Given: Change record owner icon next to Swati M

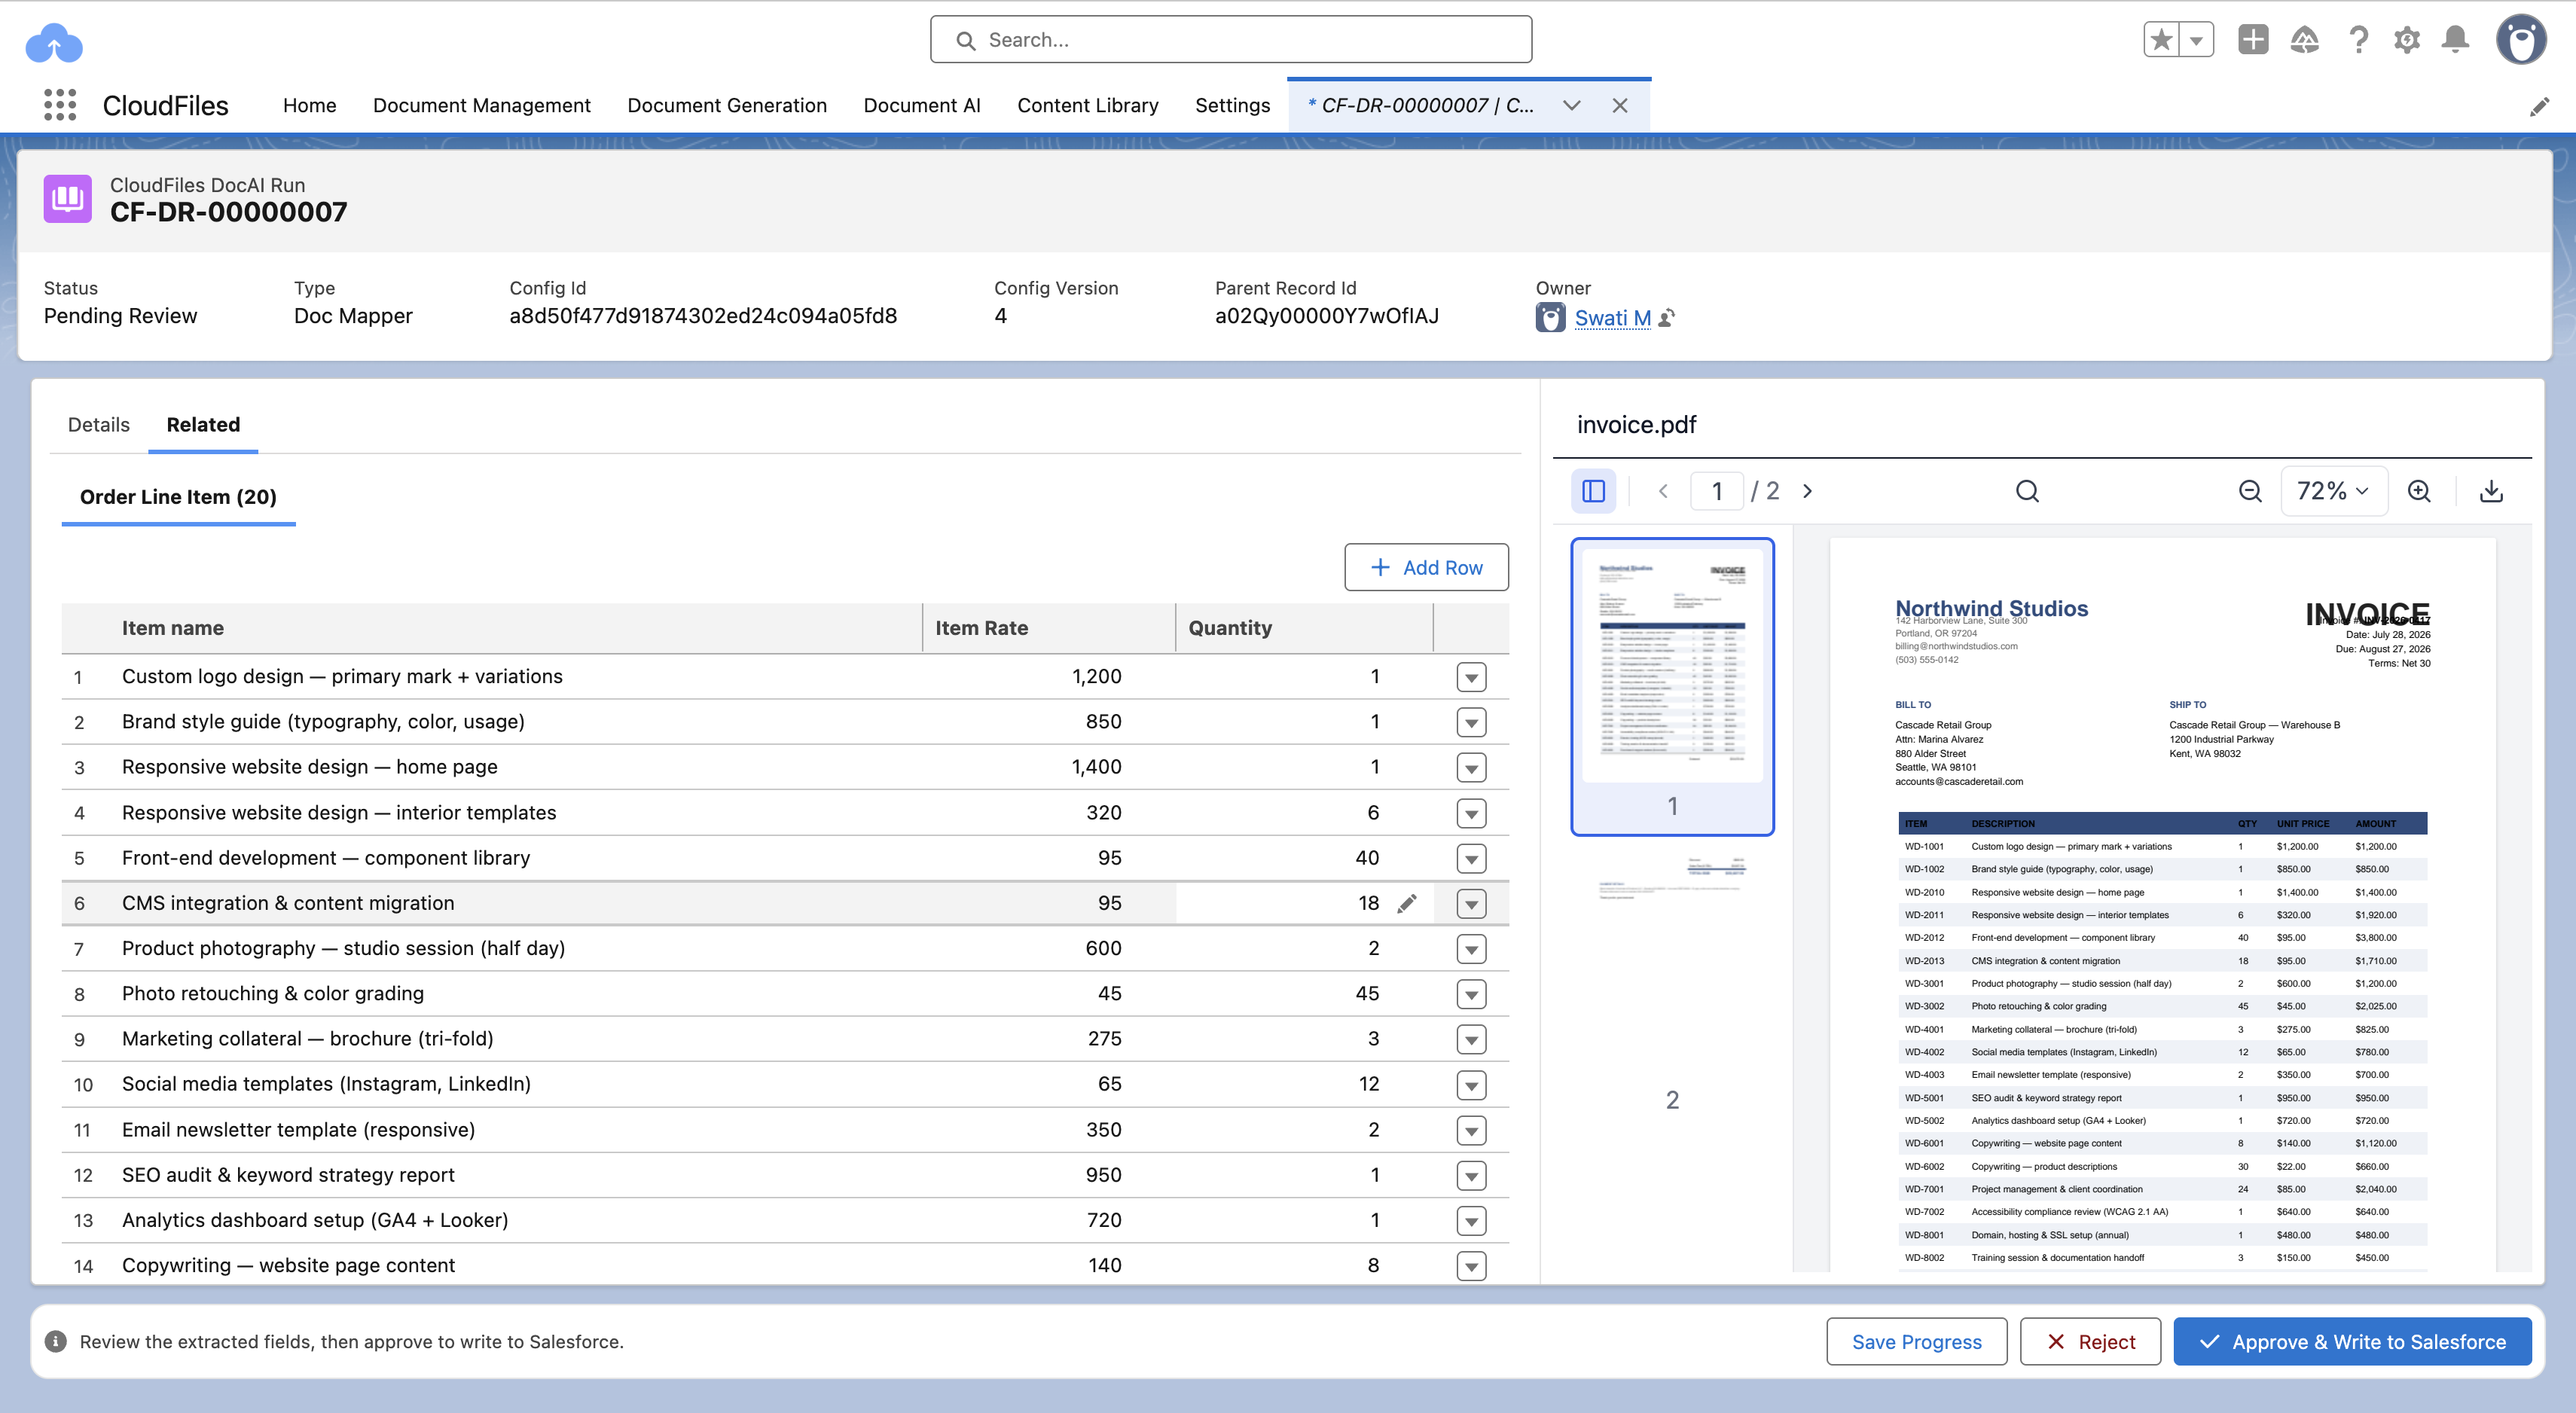Looking at the screenshot, I should click(x=1667, y=318).
